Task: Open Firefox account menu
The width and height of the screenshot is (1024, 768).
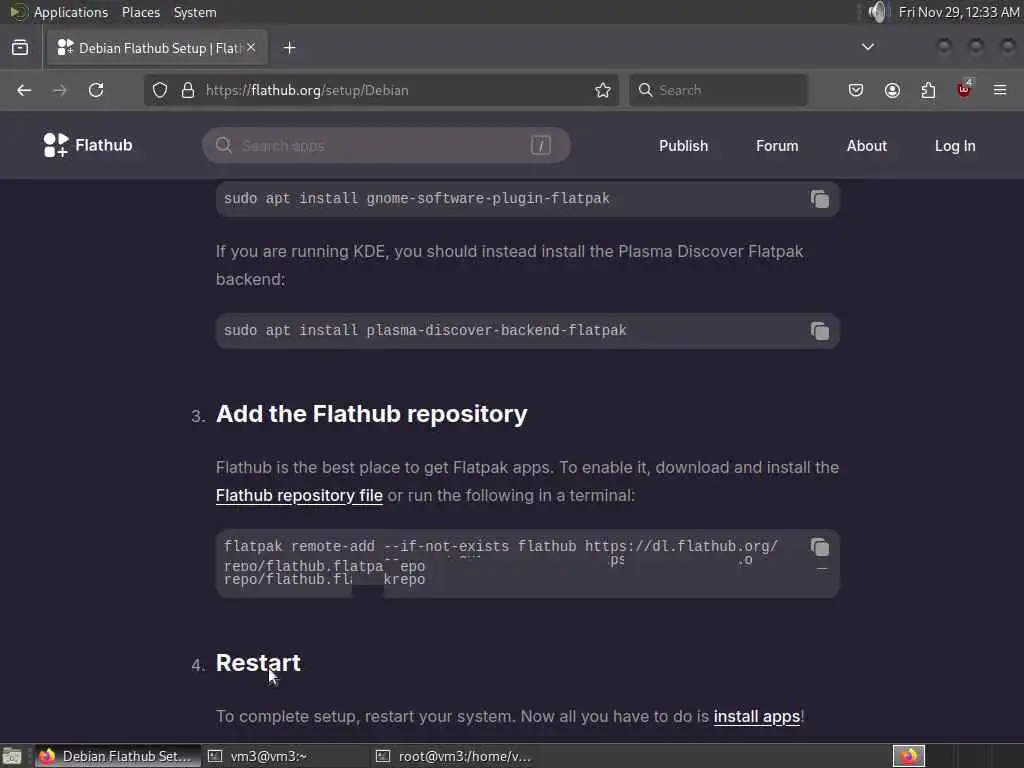Action: [x=892, y=90]
